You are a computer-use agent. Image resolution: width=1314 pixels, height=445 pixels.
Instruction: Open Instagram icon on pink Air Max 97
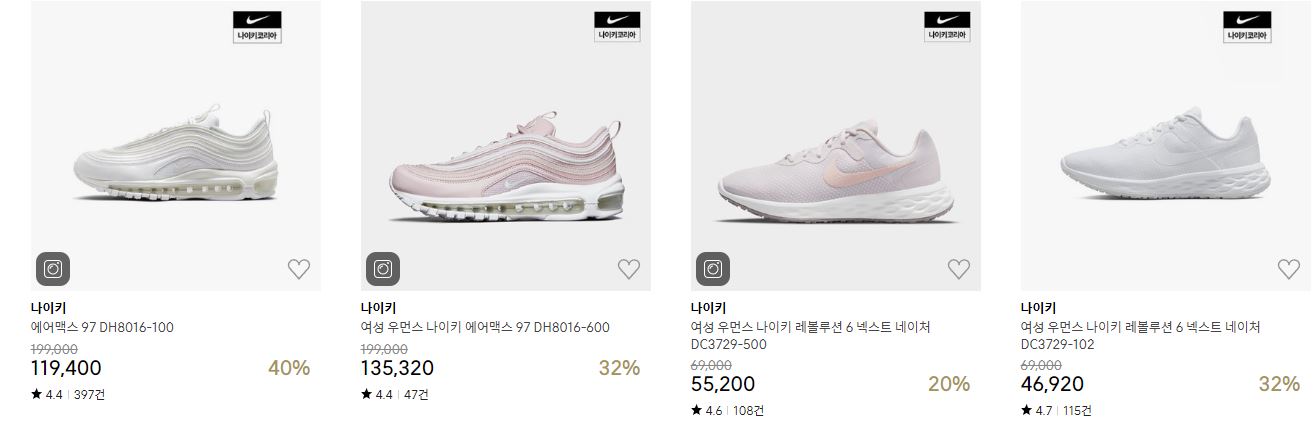[383, 268]
